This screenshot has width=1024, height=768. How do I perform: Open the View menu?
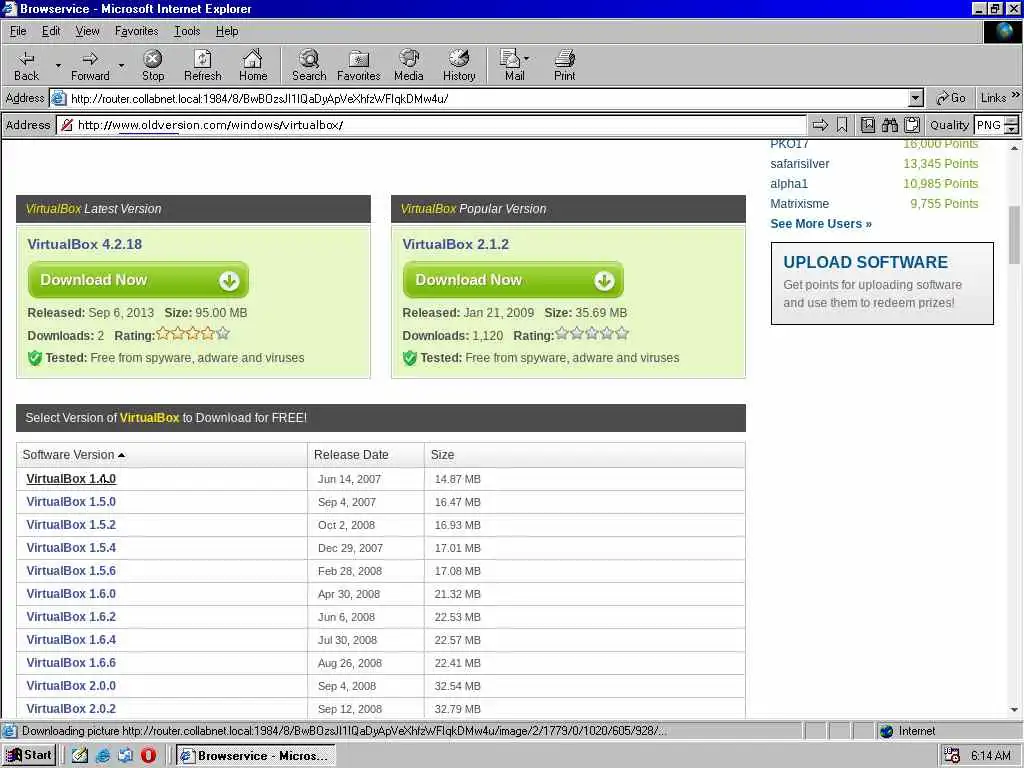click(88, 31)
